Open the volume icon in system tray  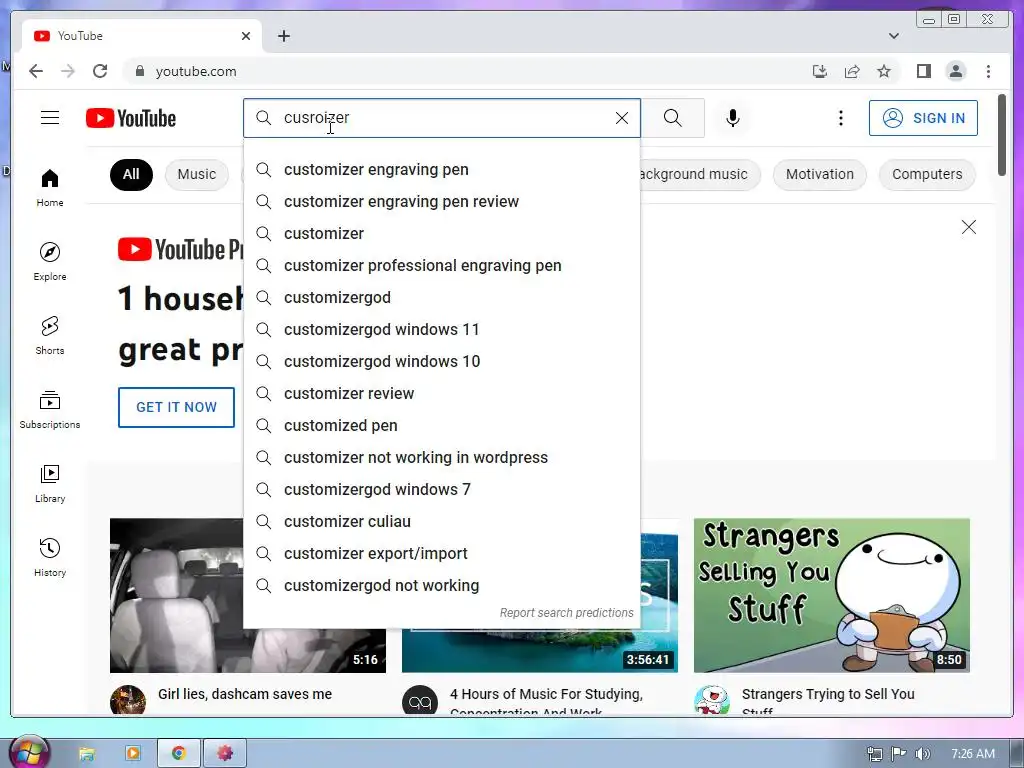(x=922, y=754)
